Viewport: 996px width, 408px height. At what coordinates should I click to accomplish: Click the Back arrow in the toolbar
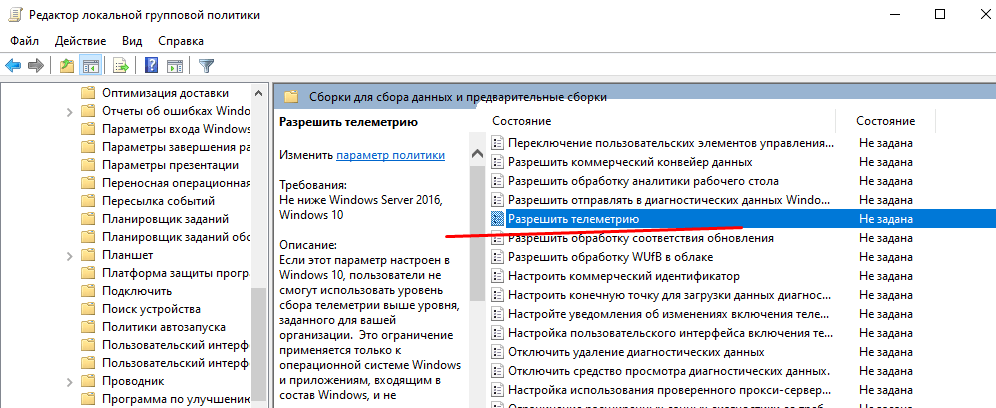pyautogui.click(x=13, y=66)
